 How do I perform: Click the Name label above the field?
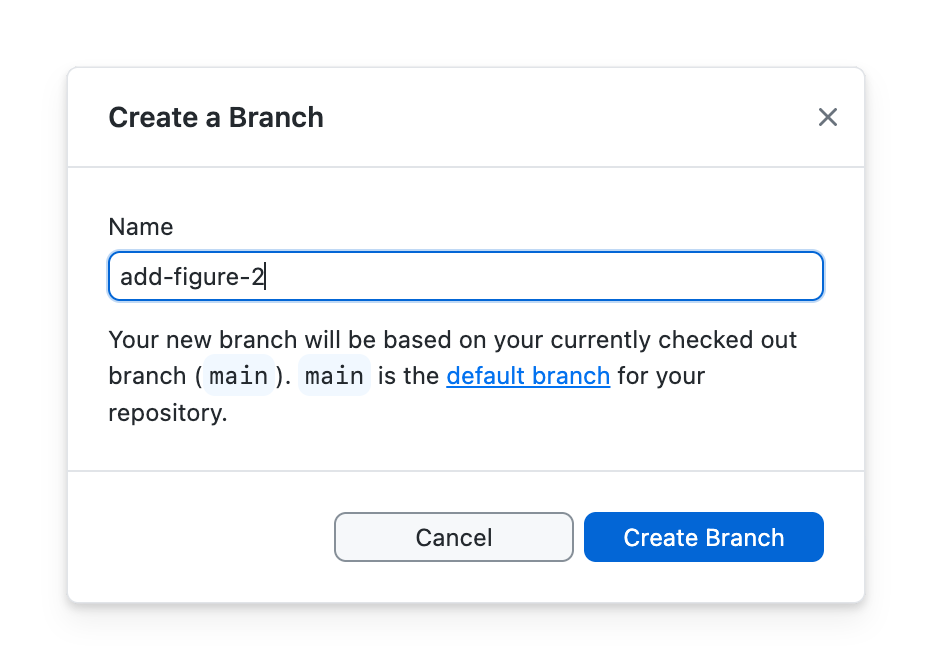141,227
